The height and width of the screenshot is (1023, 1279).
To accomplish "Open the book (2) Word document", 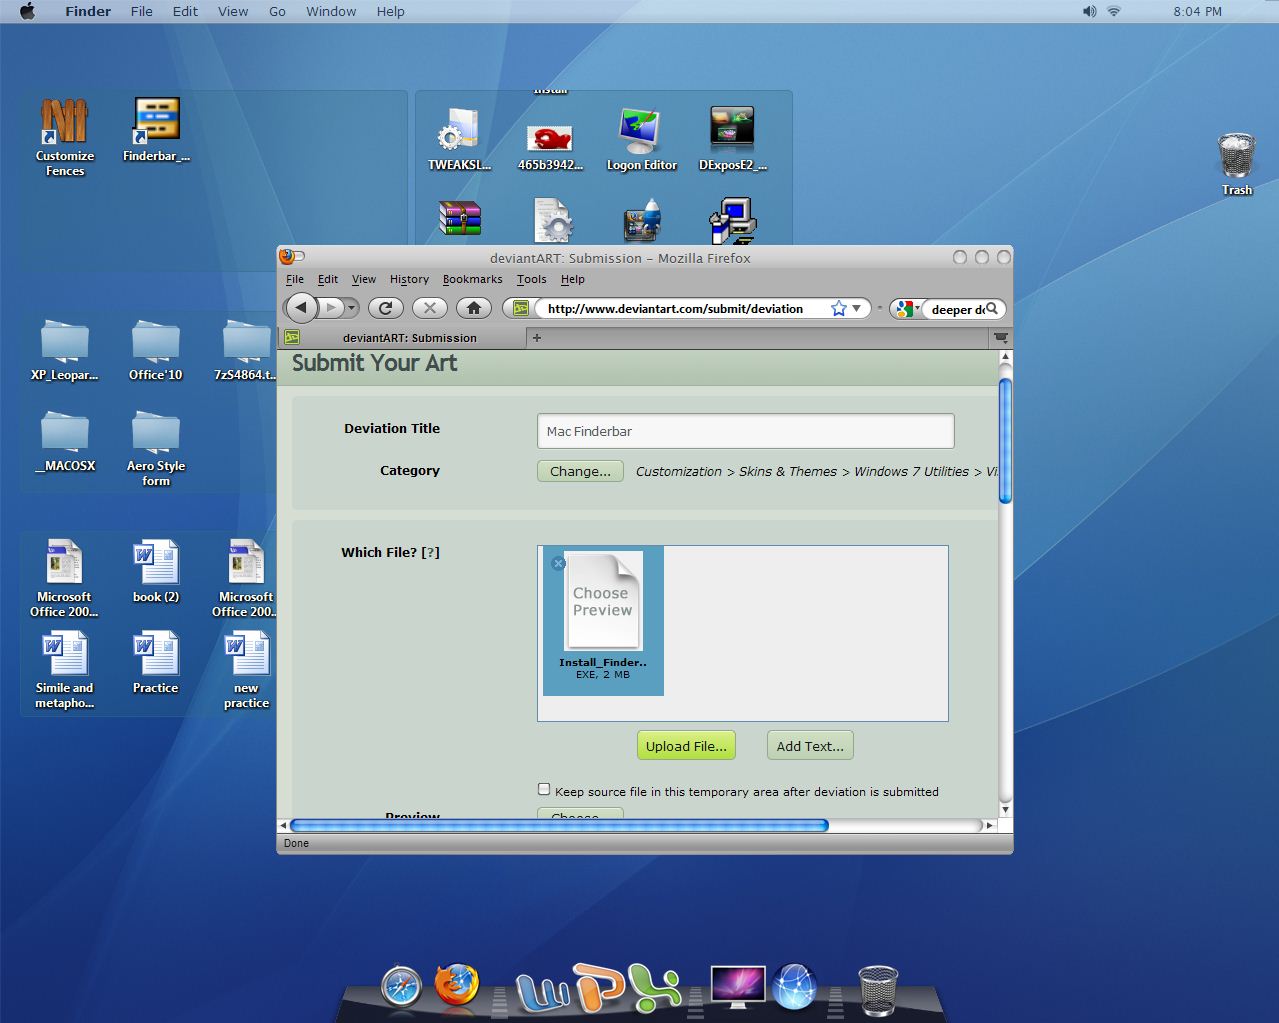I will click(156, 571).
